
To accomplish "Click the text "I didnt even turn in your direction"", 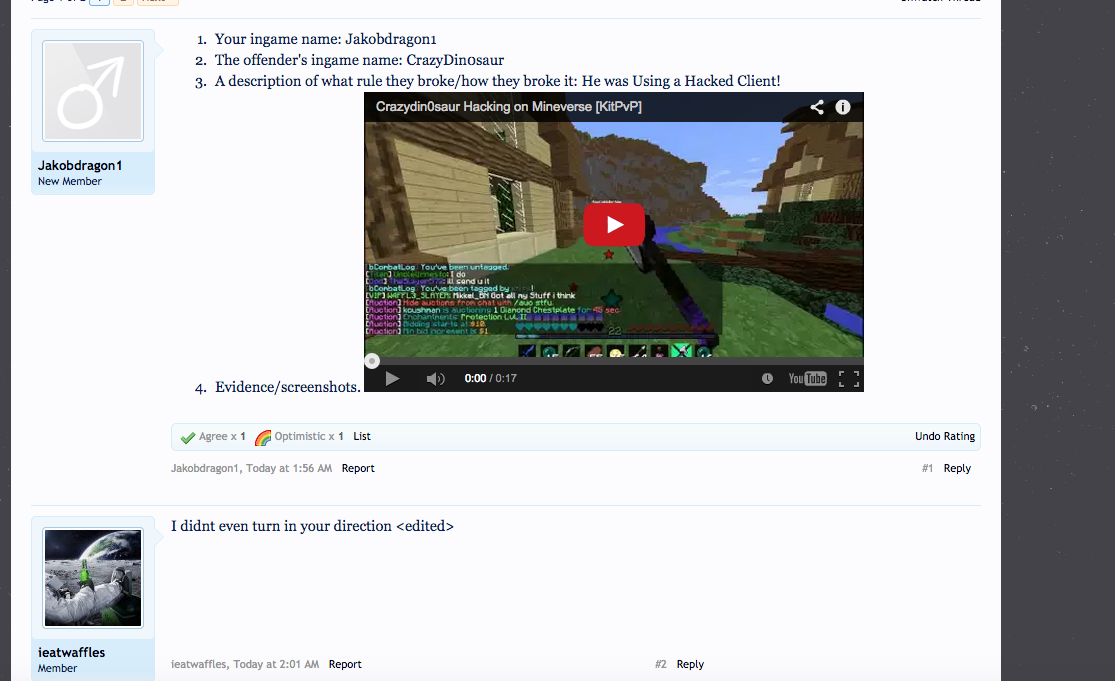I will point(281,526).
